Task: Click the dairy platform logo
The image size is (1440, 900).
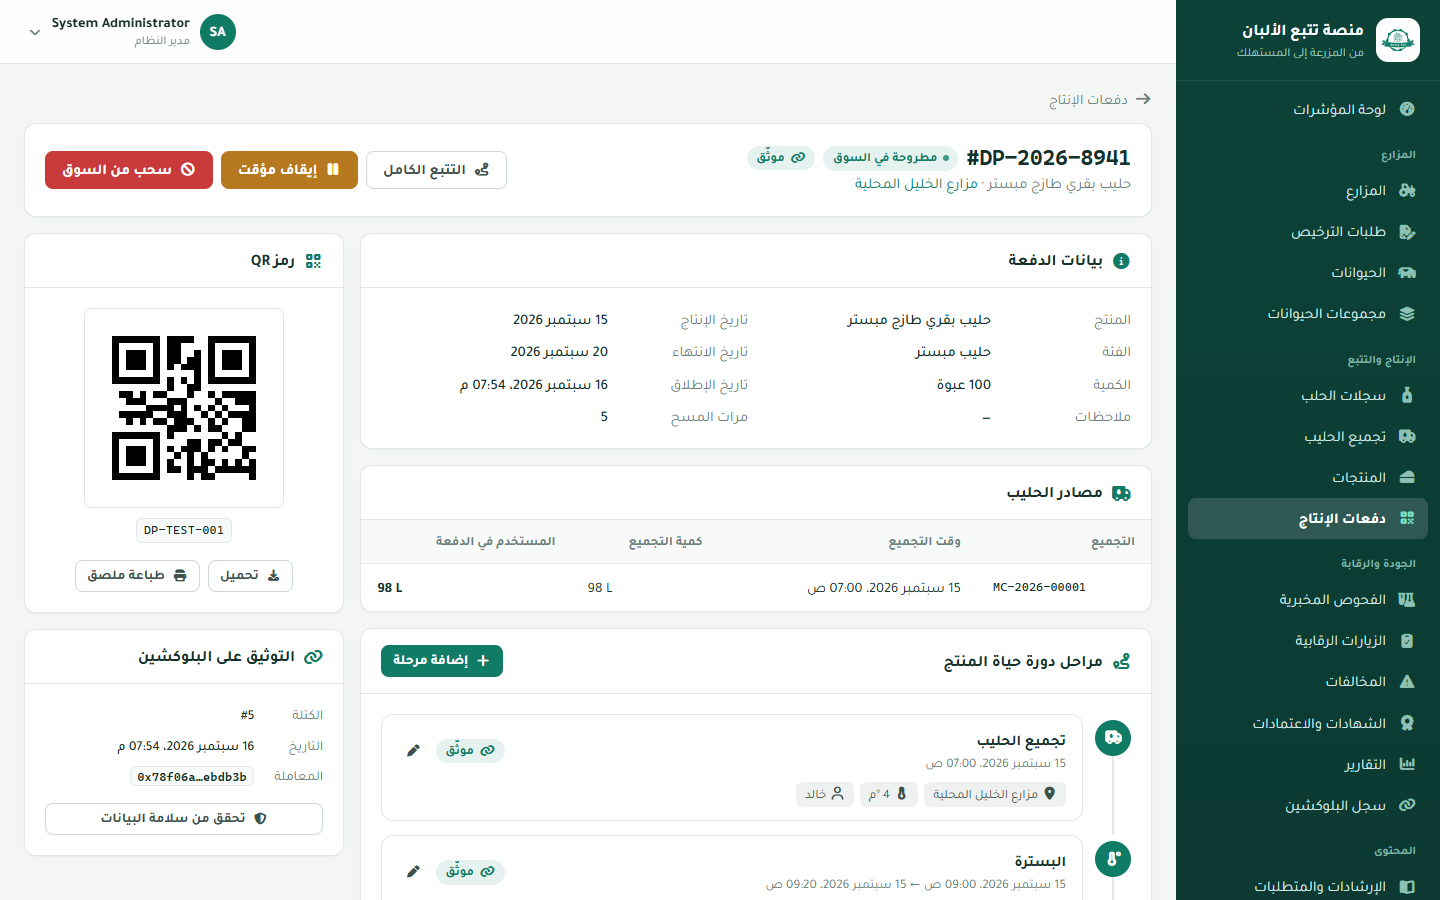Action: pyautogui.click(x=1398, y=40)
